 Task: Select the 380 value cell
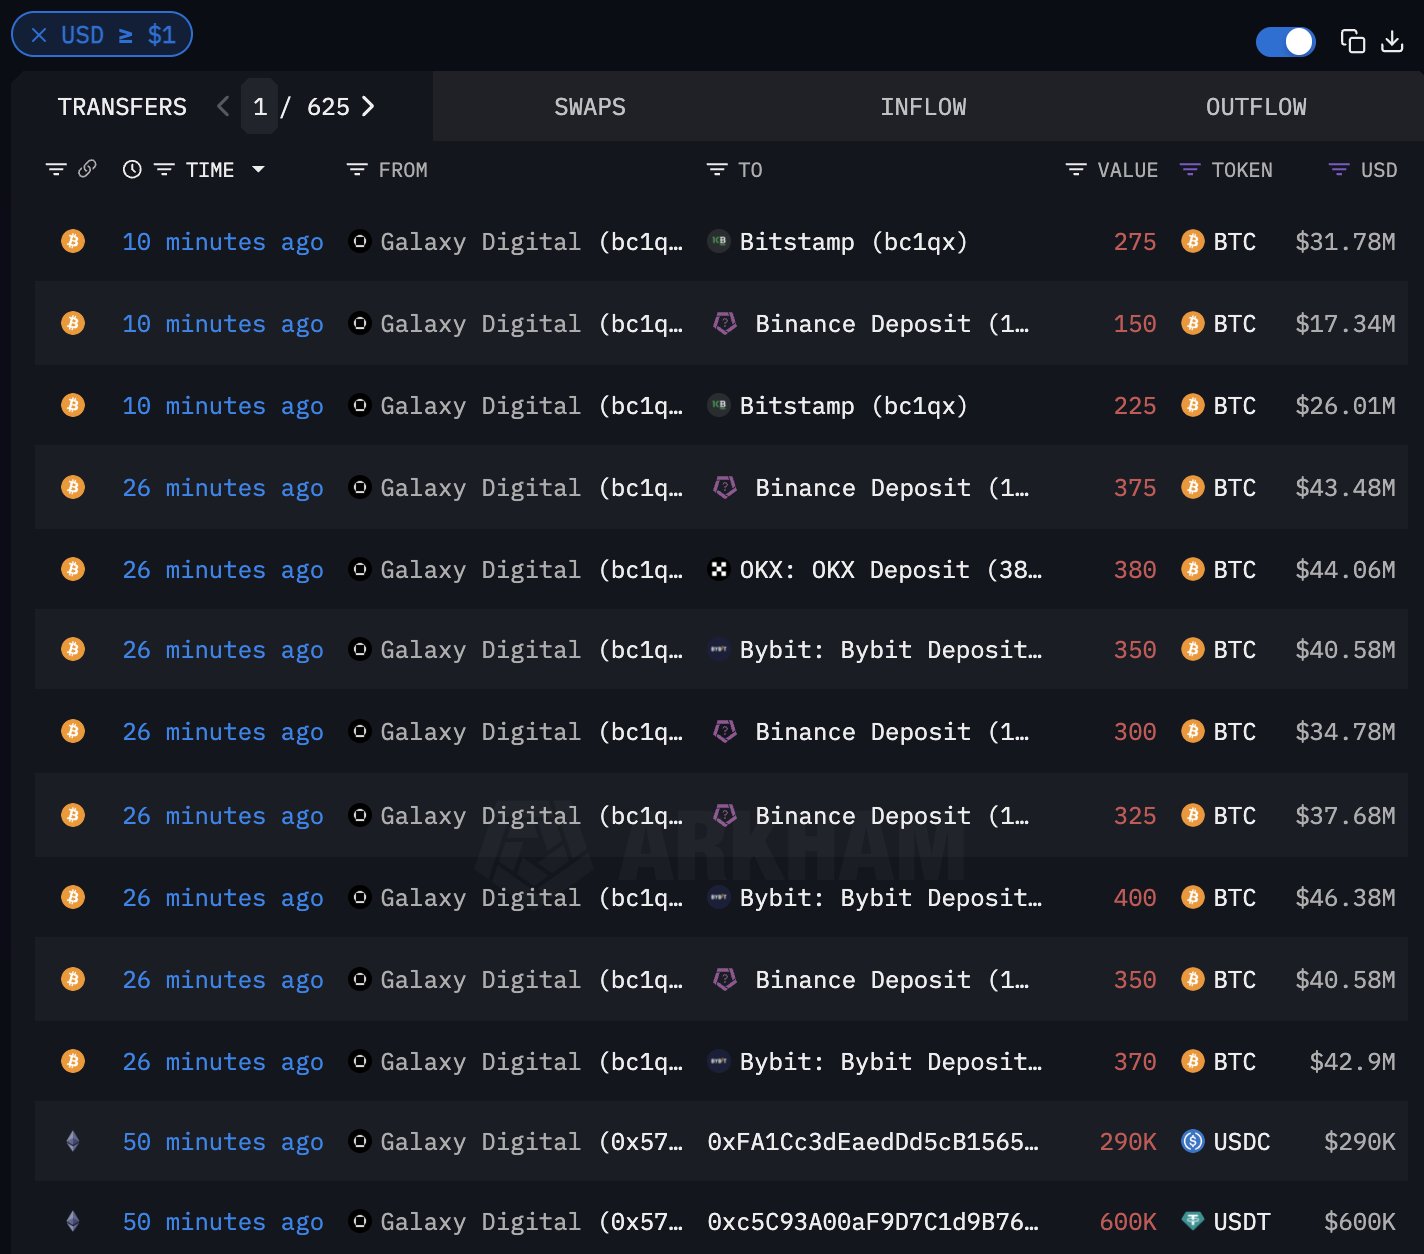(1135, 570)
